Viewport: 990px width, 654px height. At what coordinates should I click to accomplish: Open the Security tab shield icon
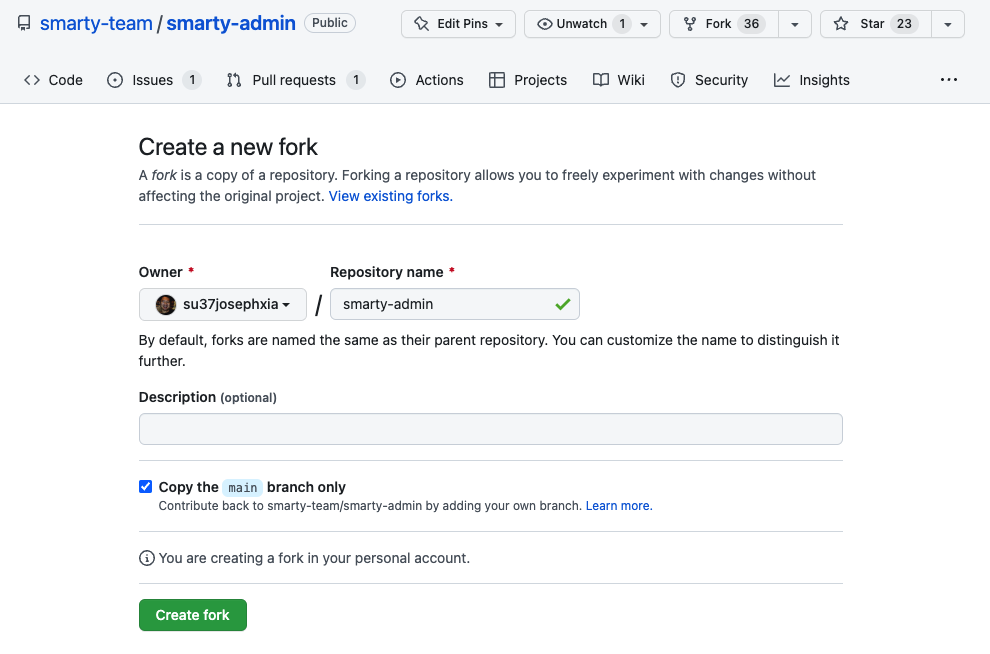click(678, 80)
